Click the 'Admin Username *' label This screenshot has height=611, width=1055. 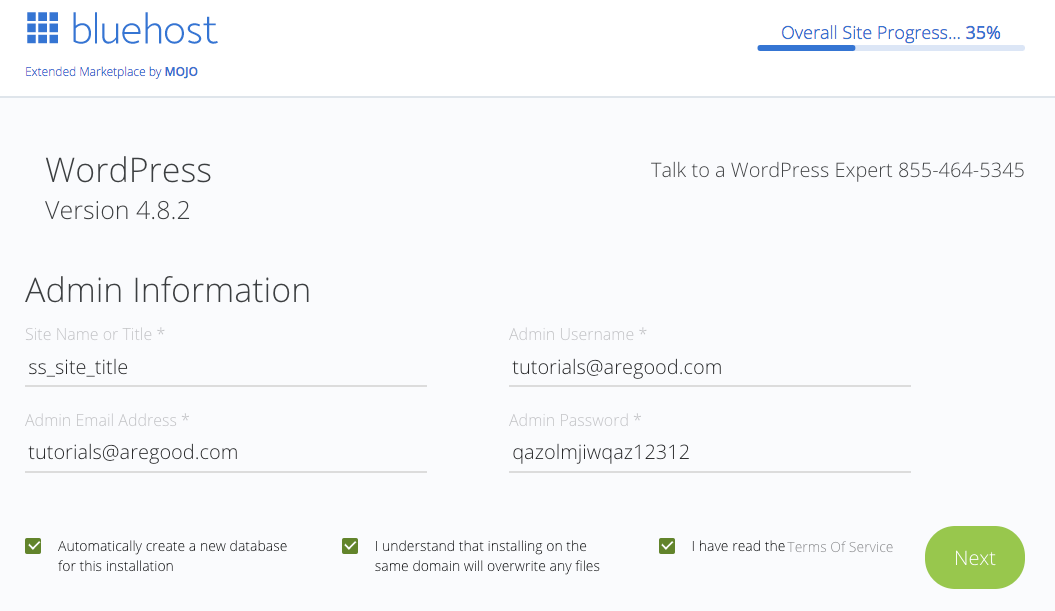click(577, 334)
